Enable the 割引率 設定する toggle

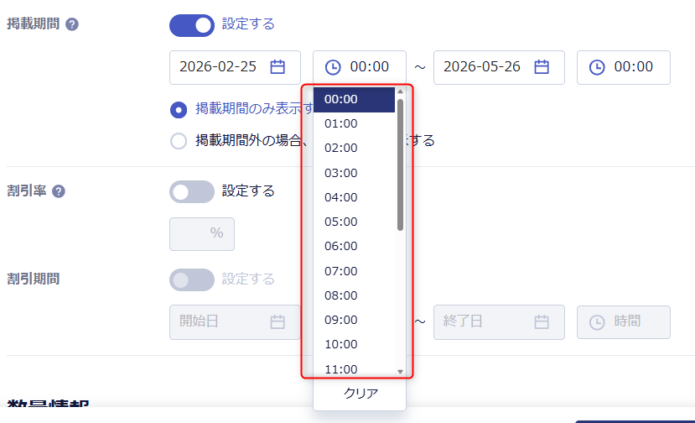[192, 191]
